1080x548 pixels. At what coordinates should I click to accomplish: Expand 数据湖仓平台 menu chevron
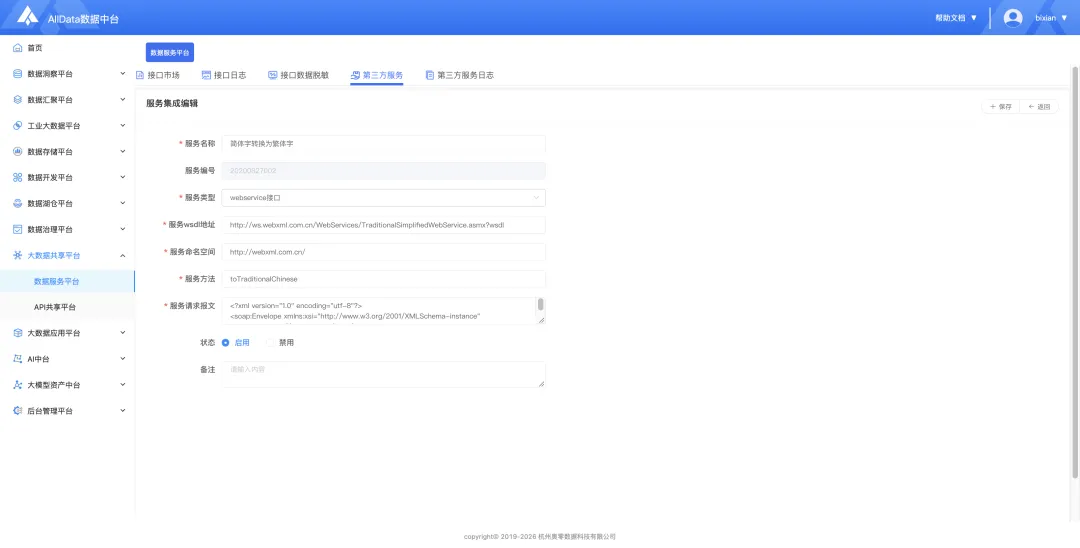point(123,204)
